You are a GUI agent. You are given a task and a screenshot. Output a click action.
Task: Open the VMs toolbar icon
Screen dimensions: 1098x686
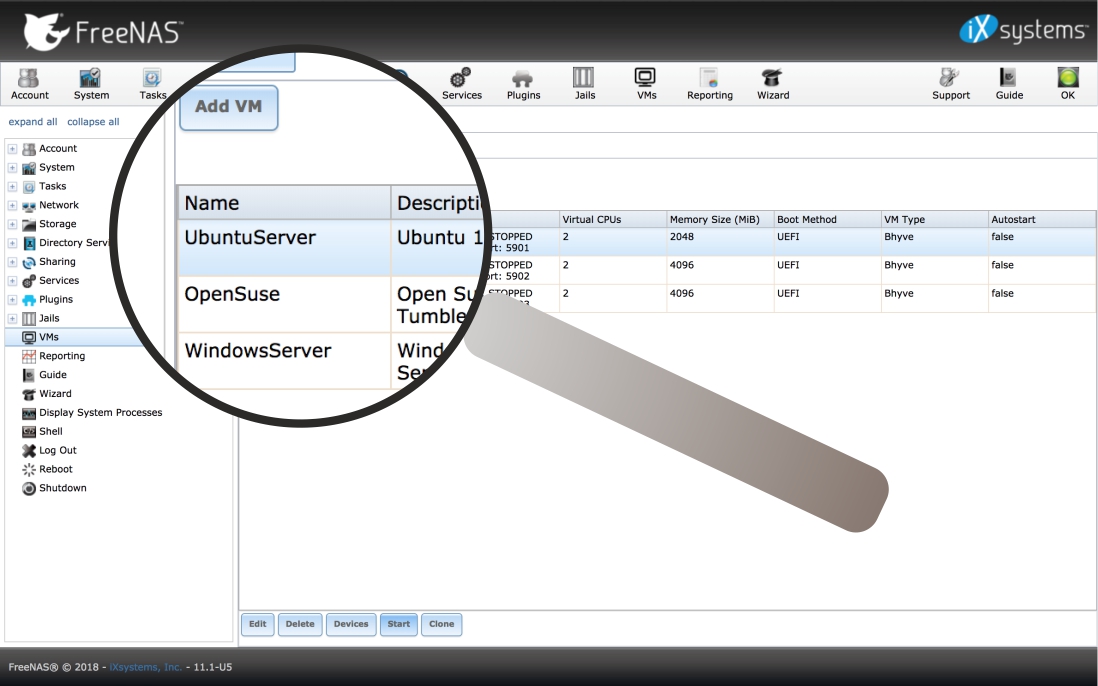click(646, 84)
